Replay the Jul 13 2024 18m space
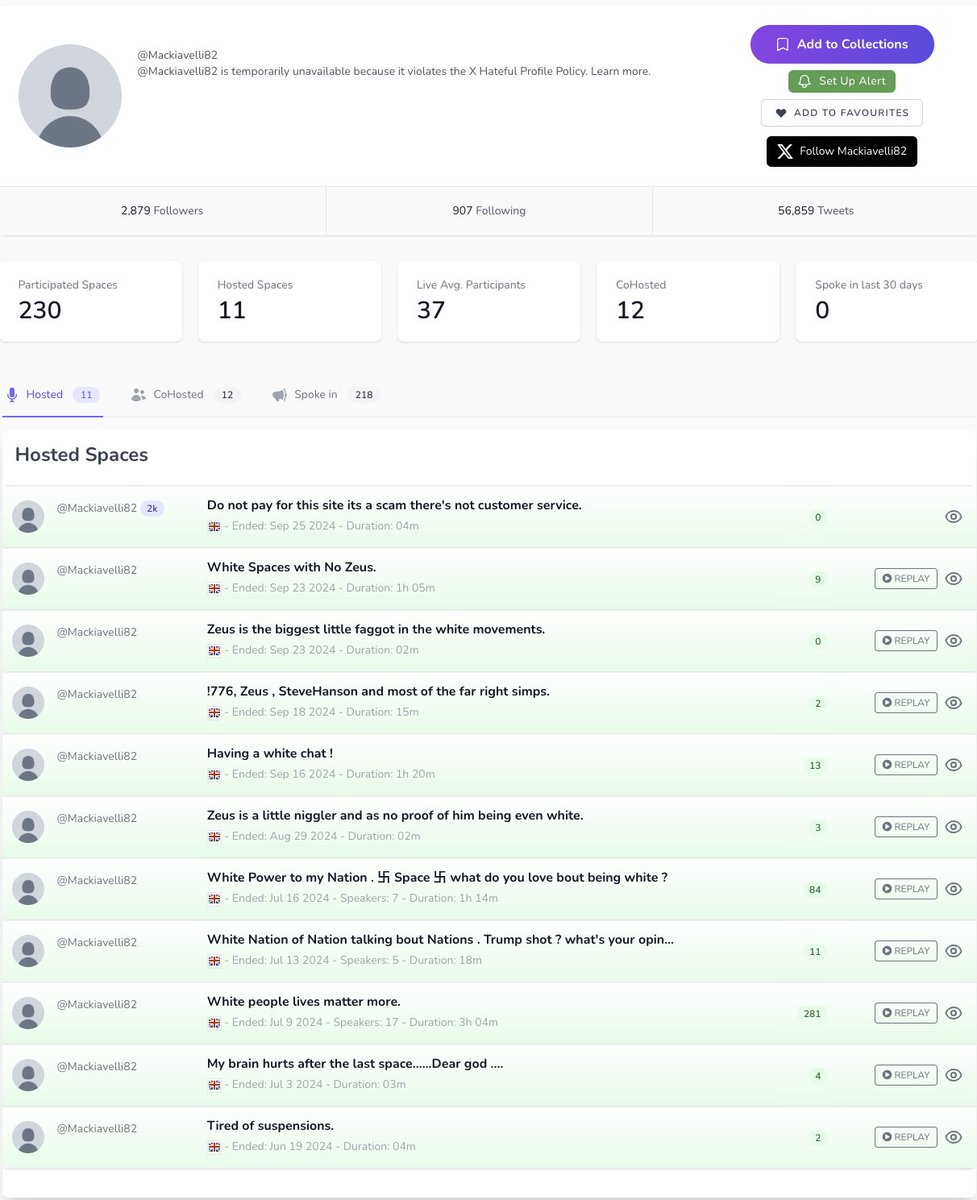The height and width of the screenshot is (1200, 977). 906,951
